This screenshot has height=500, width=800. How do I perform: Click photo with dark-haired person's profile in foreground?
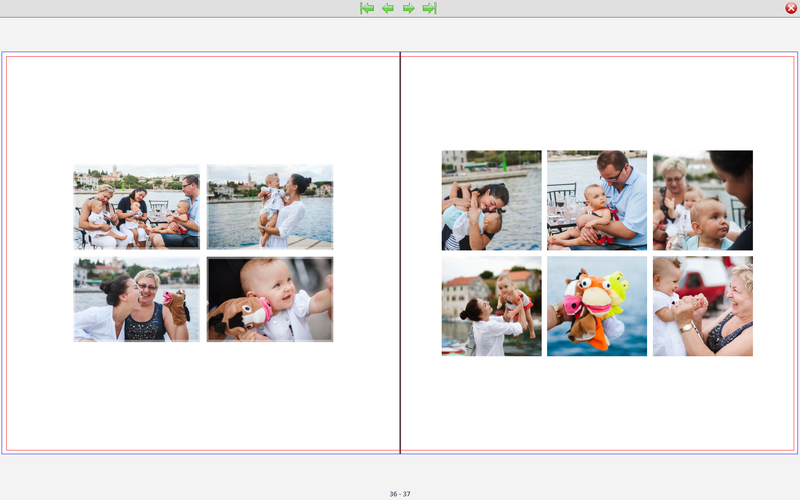[x=702, y=200]
